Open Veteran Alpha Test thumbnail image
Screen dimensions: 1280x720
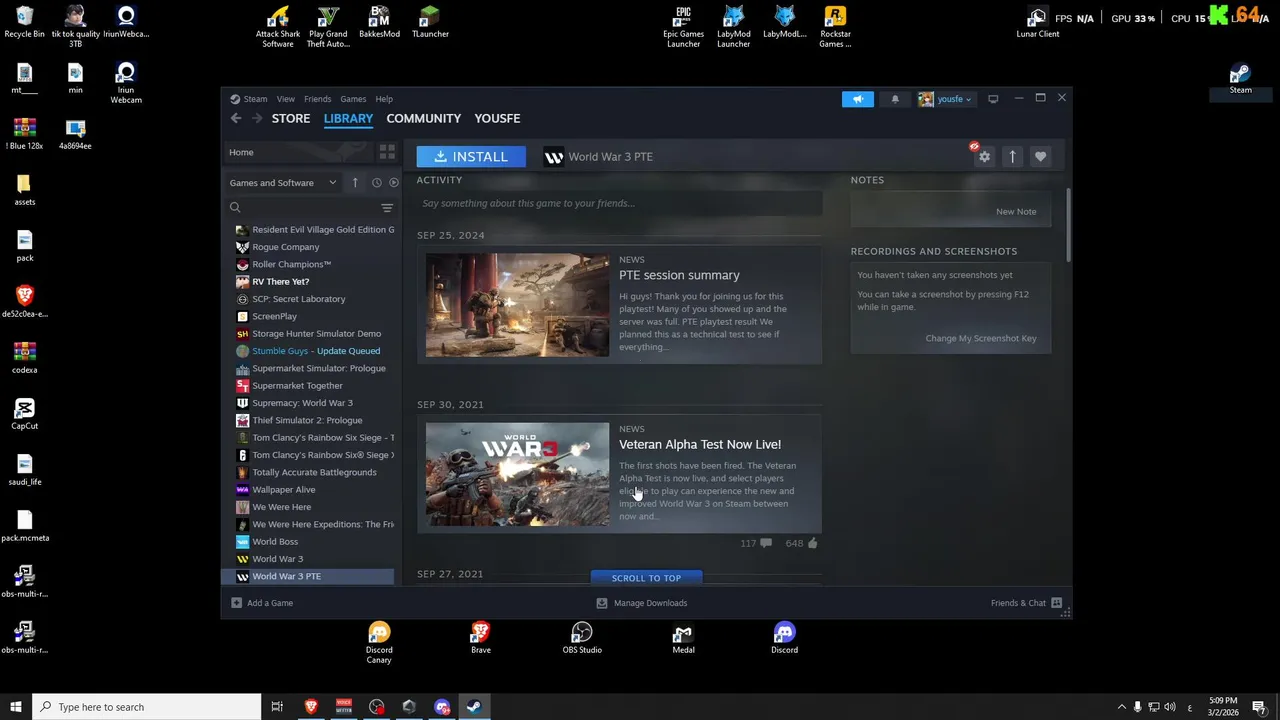[x=517, y=475]
